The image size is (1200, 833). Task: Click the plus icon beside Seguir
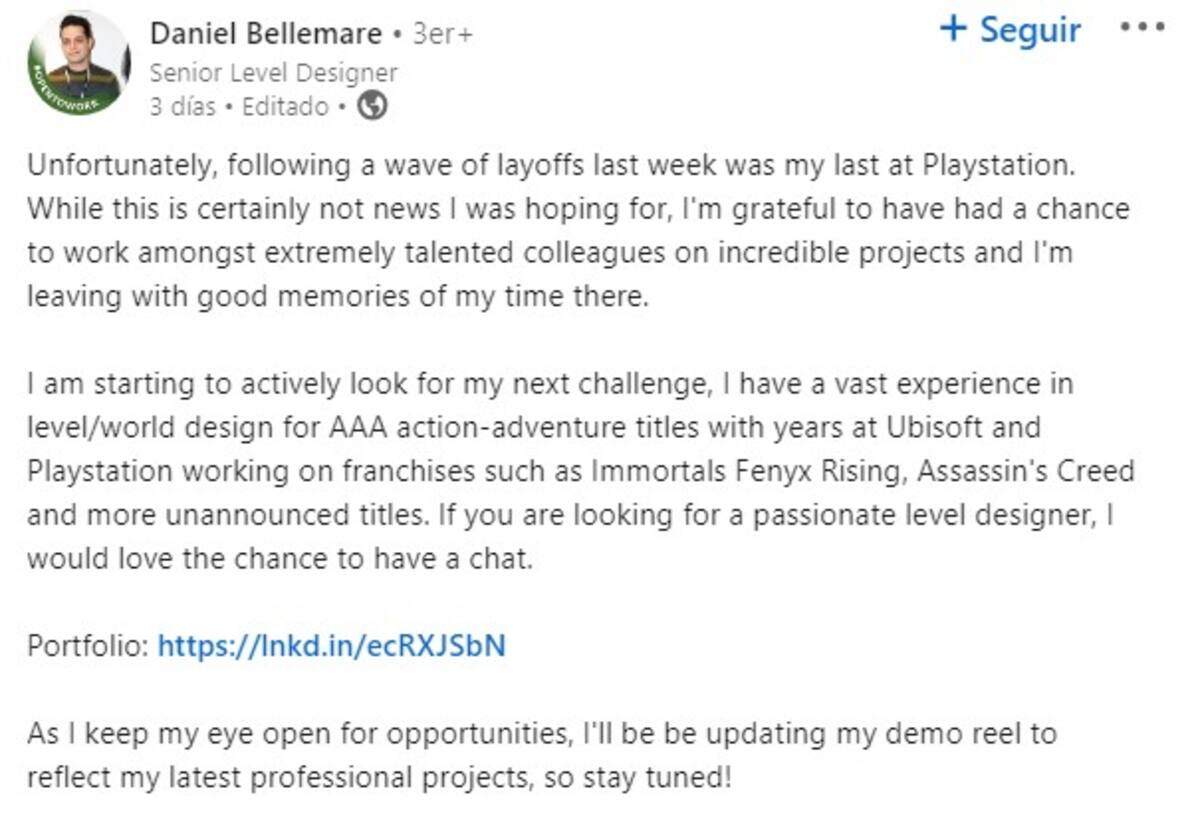(x=953, y=29)
